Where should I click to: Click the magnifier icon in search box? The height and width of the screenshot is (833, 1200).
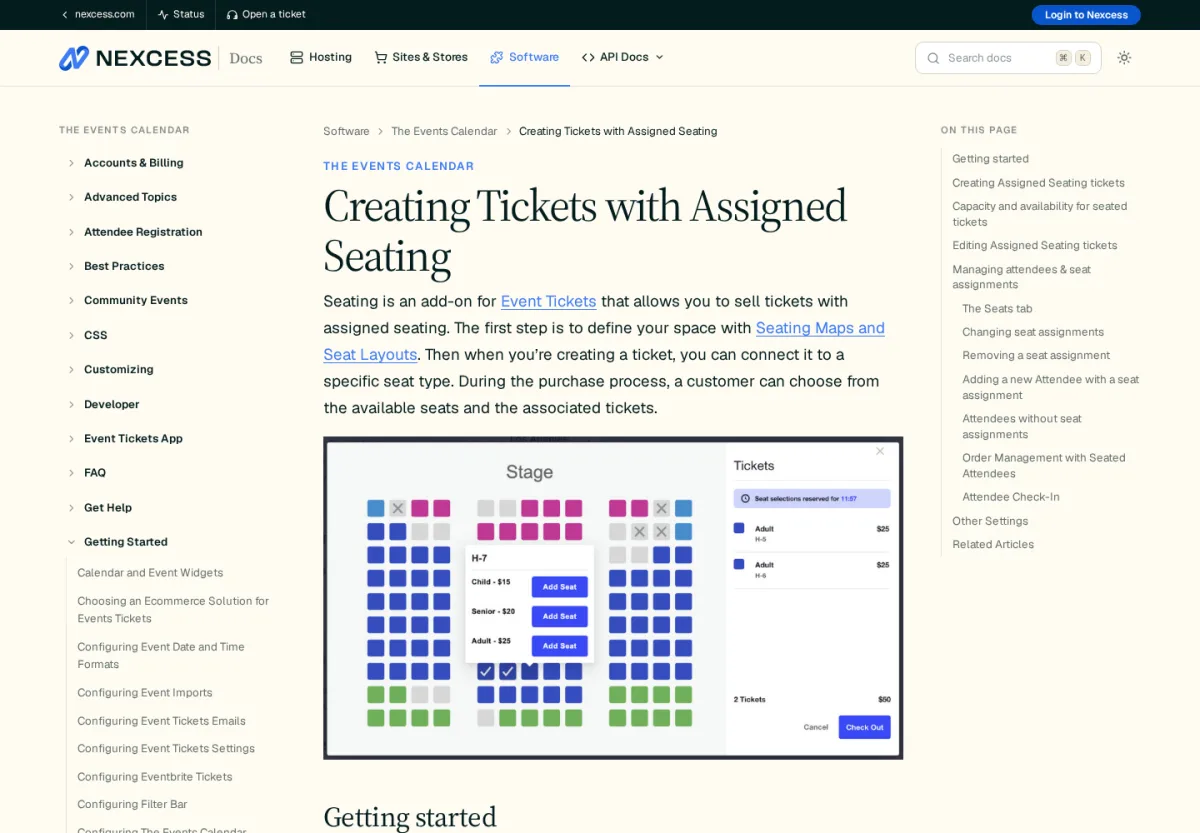pos(933,58)
